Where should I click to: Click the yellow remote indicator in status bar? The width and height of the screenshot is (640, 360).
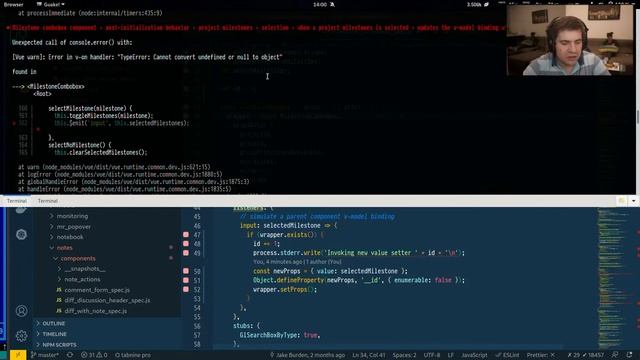click(x=18, y=355)
